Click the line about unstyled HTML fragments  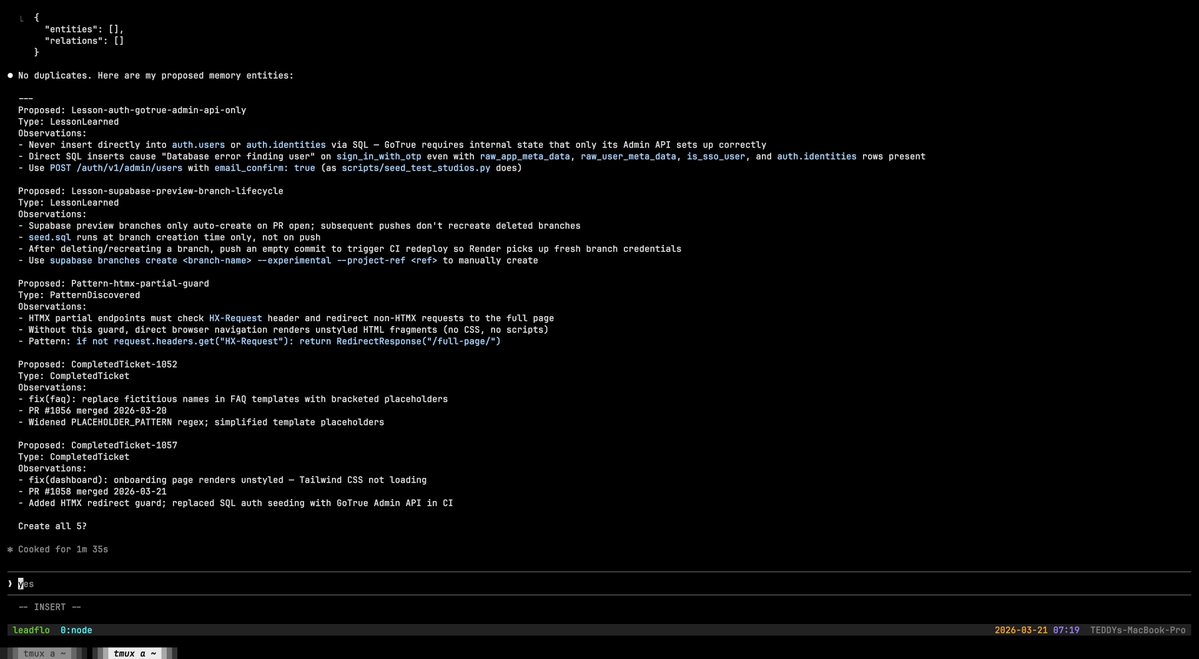pyautogui.click(x=283, y=330)
